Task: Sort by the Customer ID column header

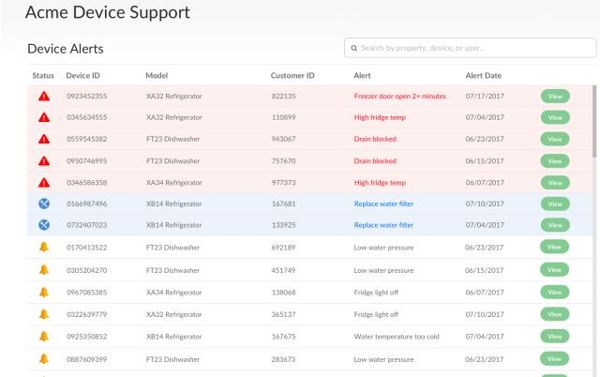Action: click(292, 75)
